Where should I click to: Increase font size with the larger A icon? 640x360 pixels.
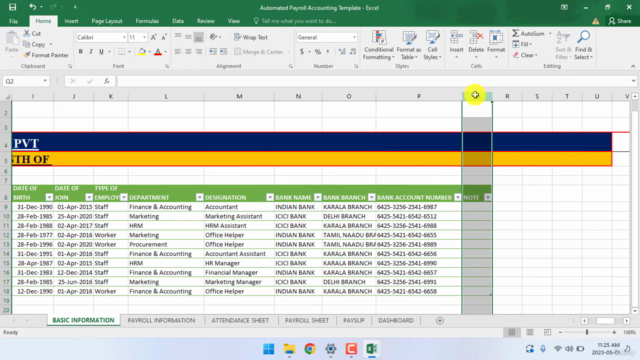coord(153,37)
